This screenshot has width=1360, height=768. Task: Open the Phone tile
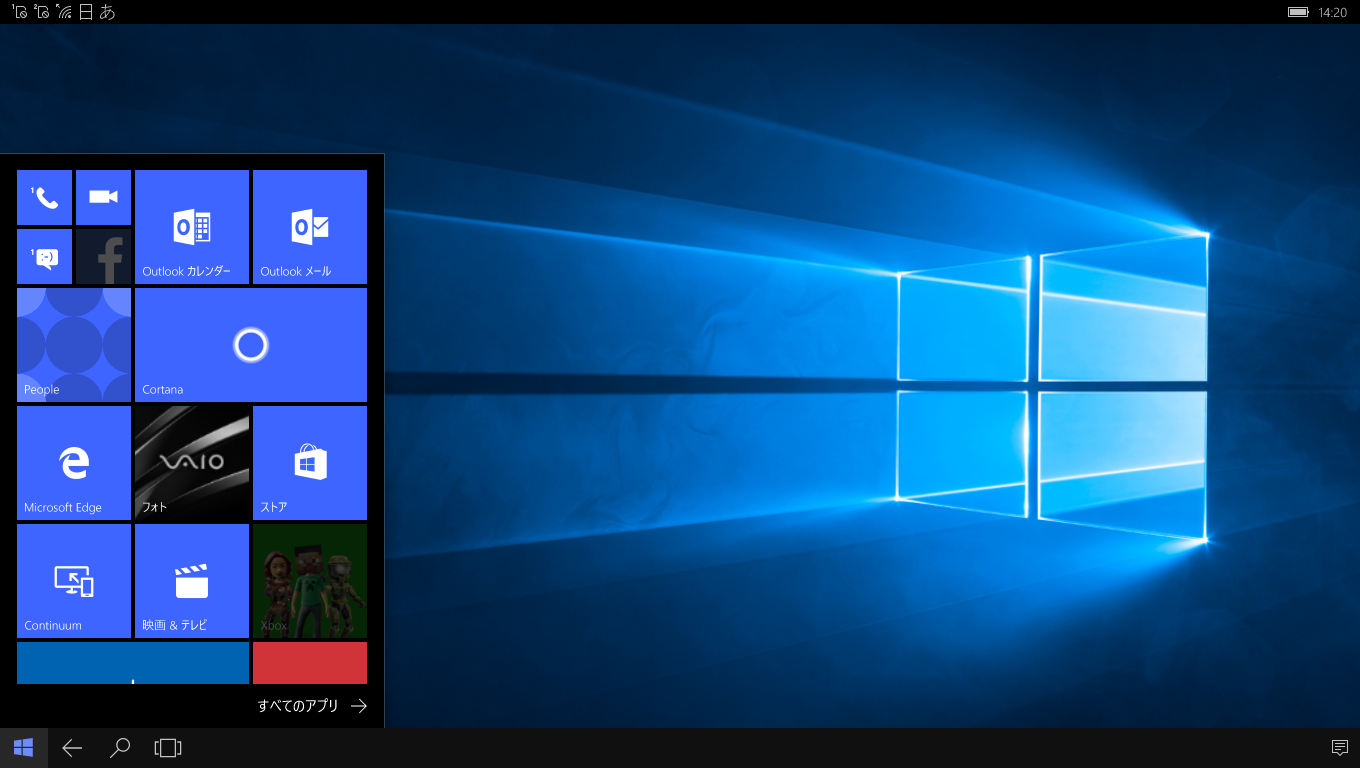tap(44, 197)
